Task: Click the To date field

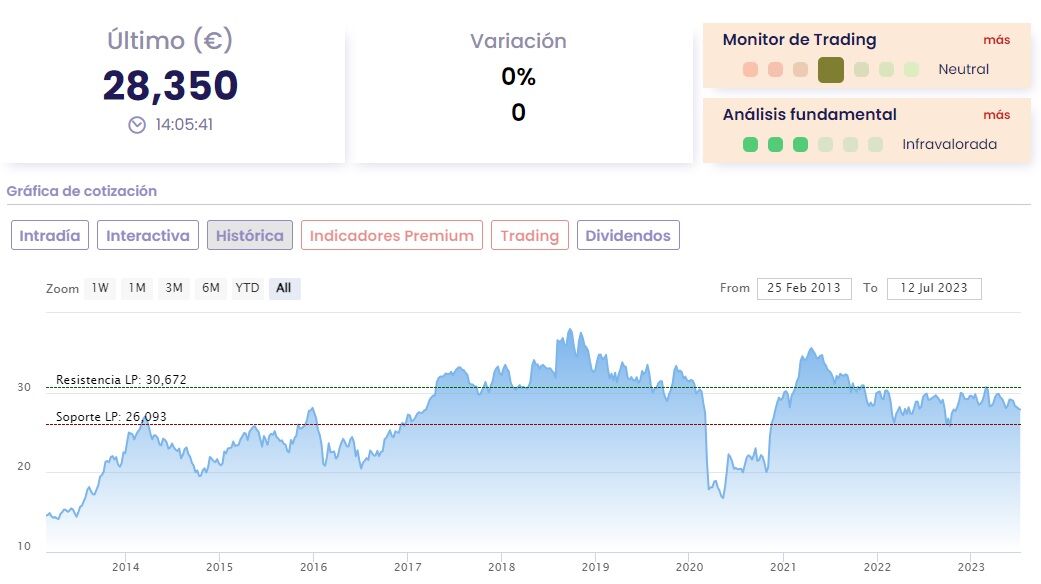Action: (934, 288)
